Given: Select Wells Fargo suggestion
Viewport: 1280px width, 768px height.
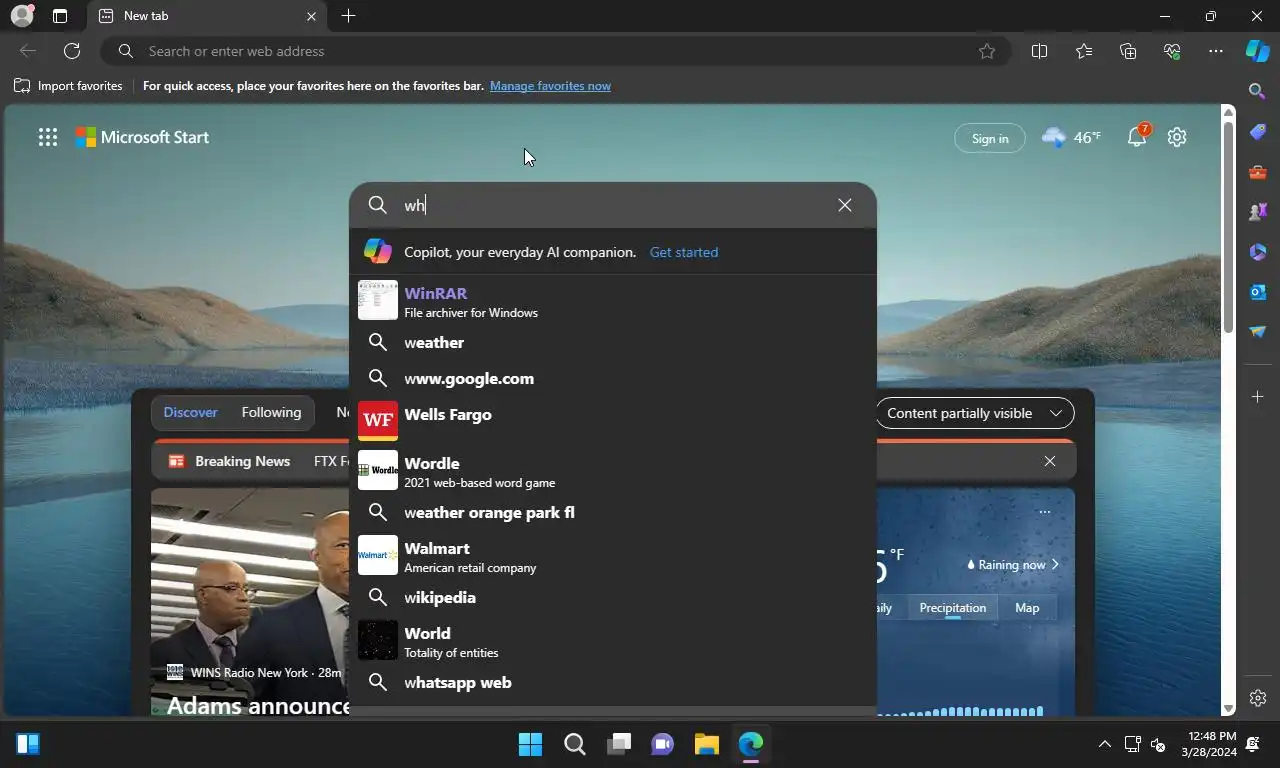Looking at the screenshot, I should coord(613,420).
